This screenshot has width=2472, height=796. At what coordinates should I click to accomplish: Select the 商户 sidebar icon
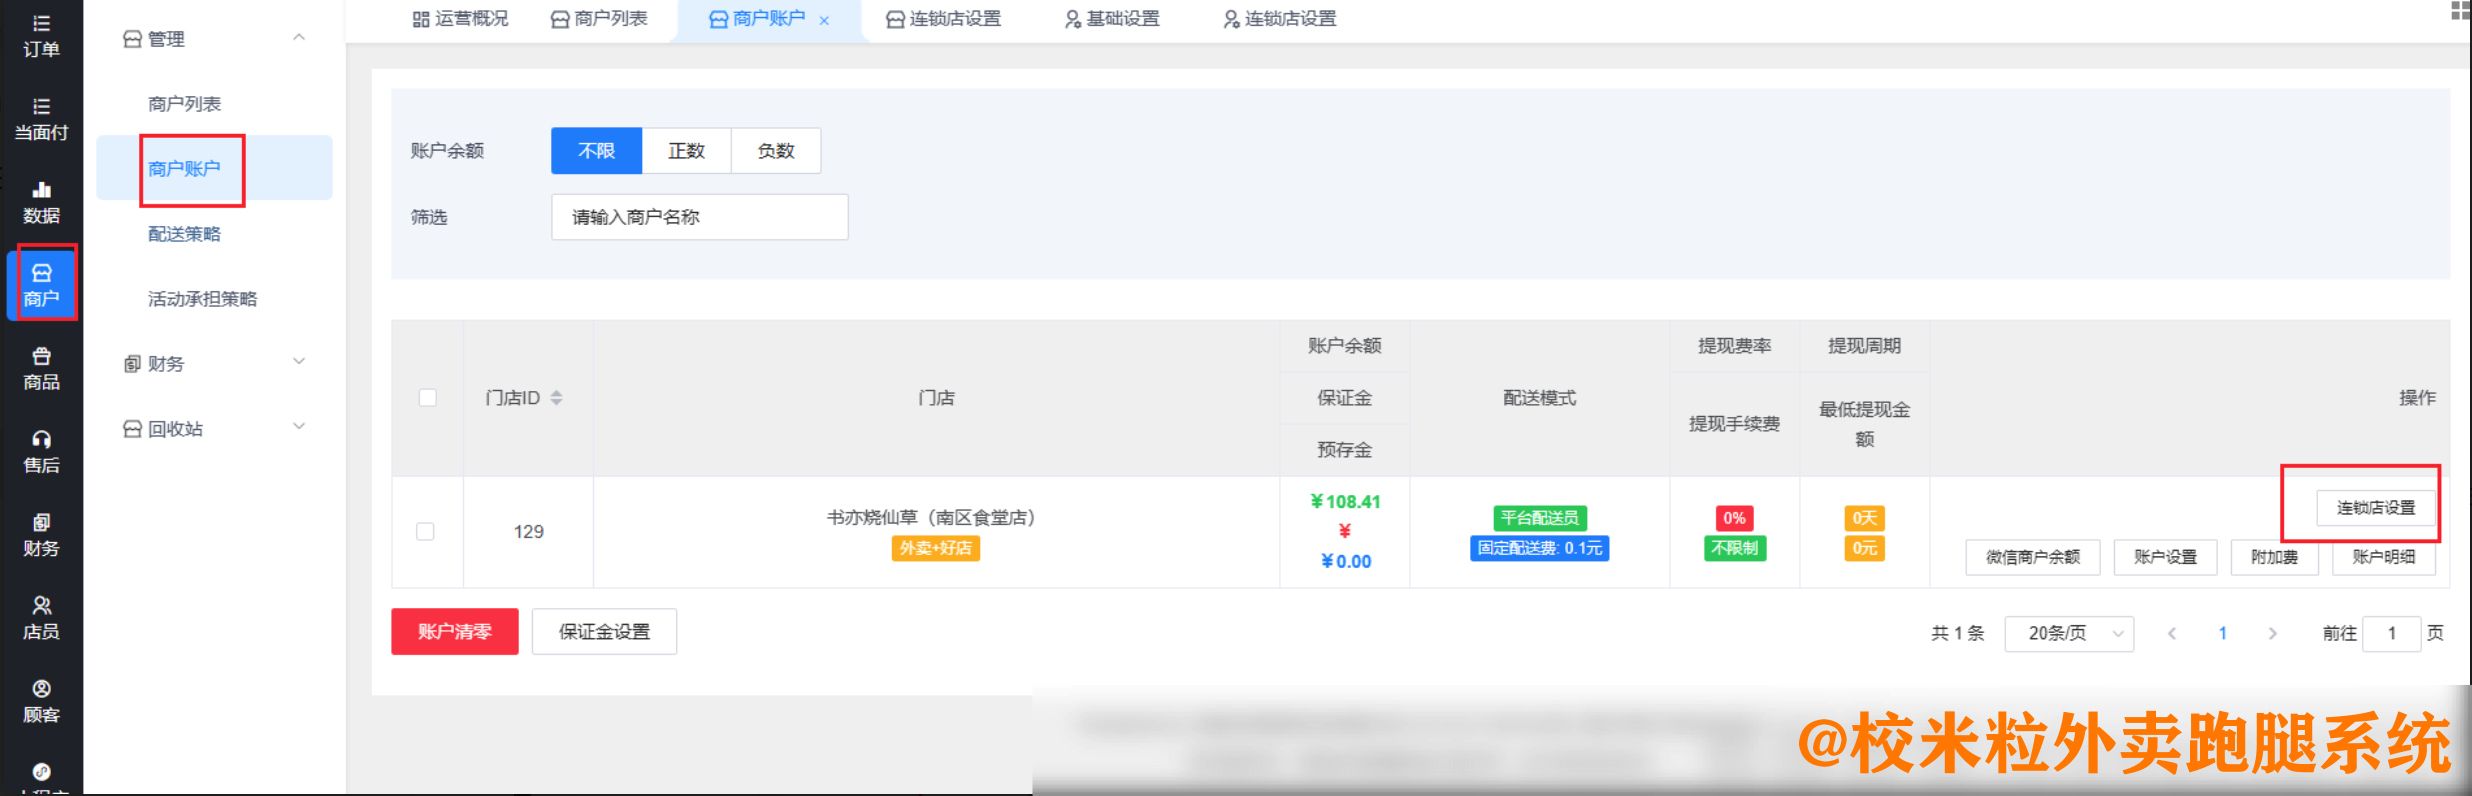pyautogui.click(x=41, y=285)
